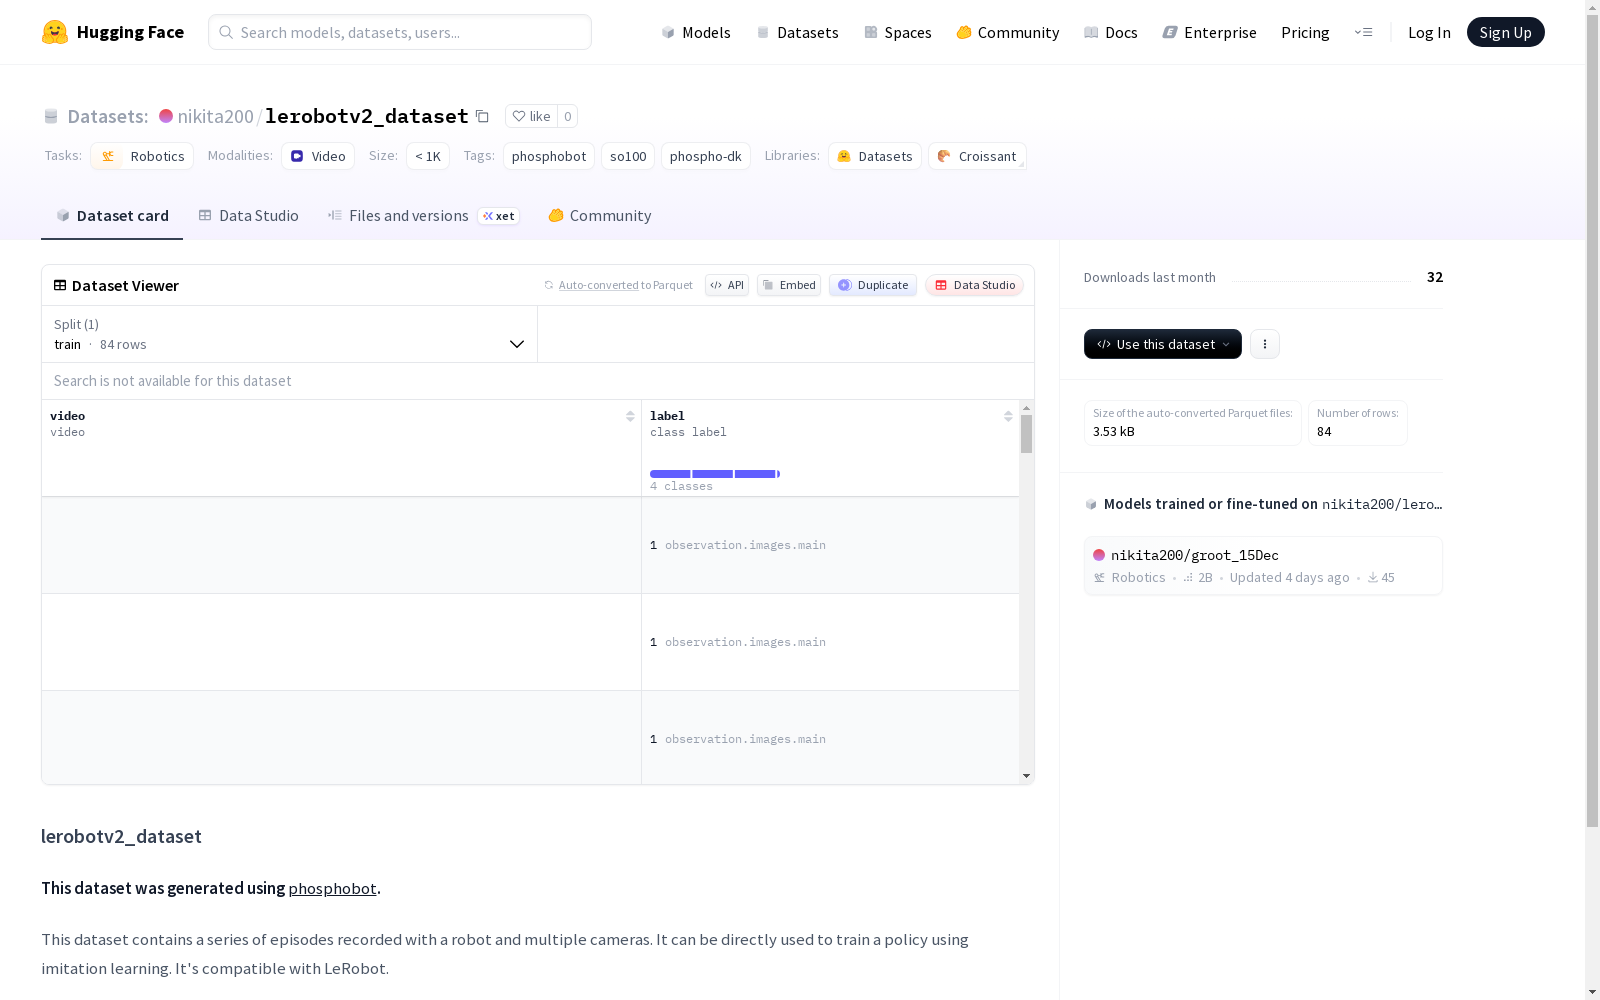Open the phosphobot link in the description
1600x1000 pixels.
point(333,888)
